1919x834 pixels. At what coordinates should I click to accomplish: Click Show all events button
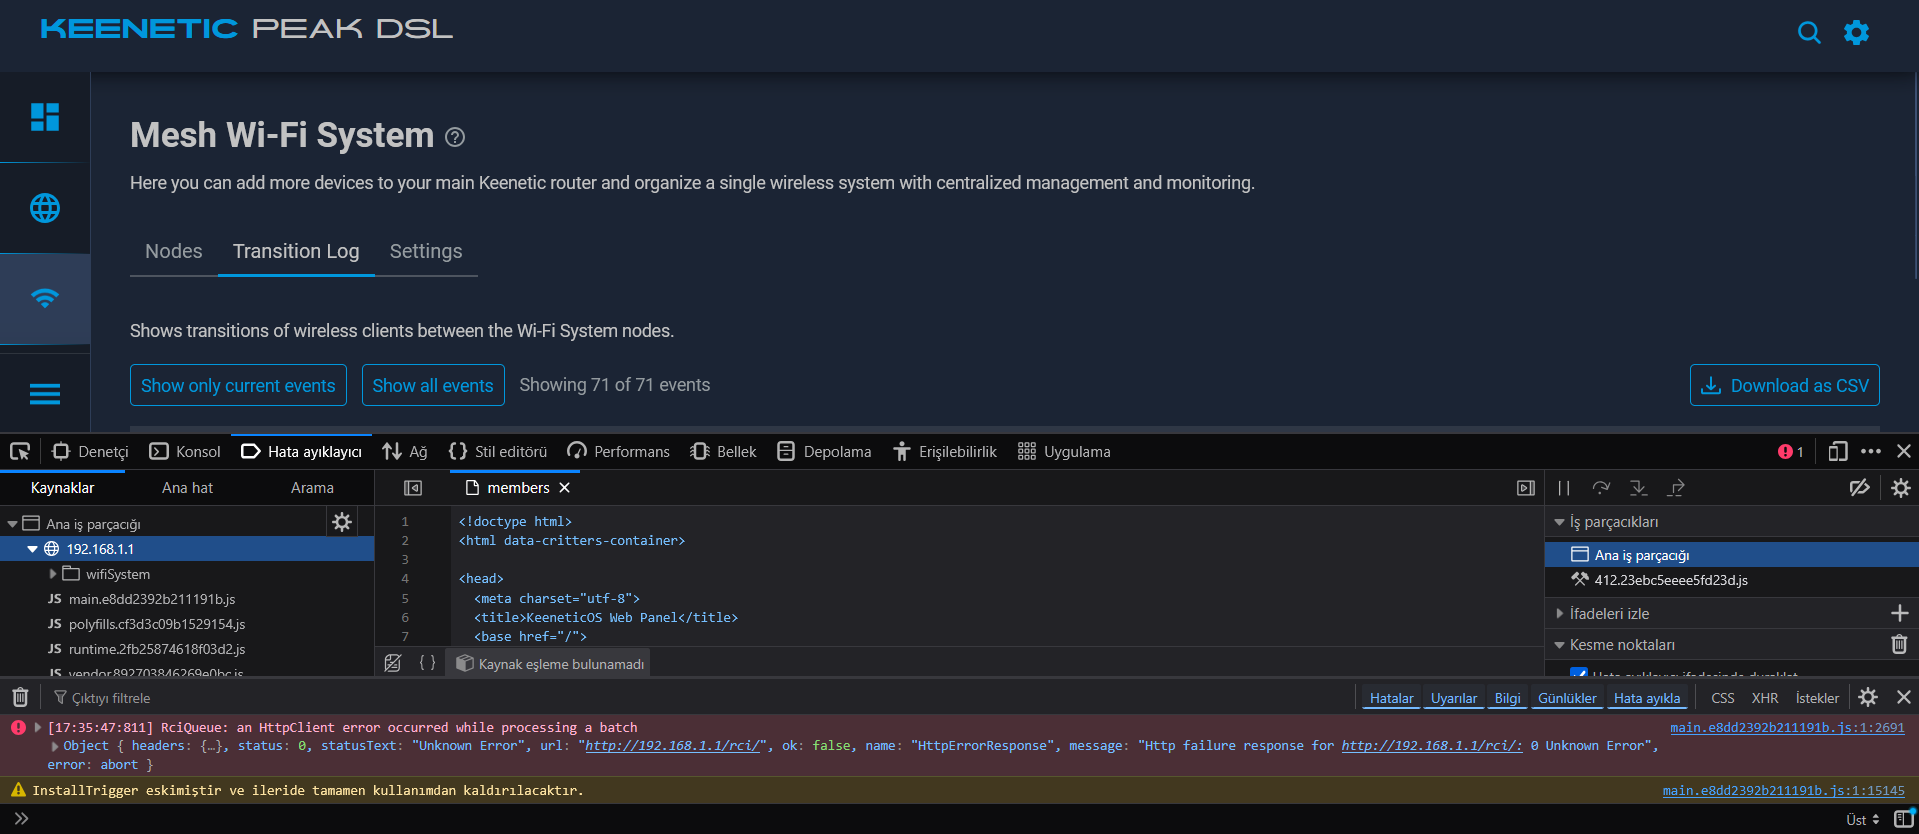point(433,385)
